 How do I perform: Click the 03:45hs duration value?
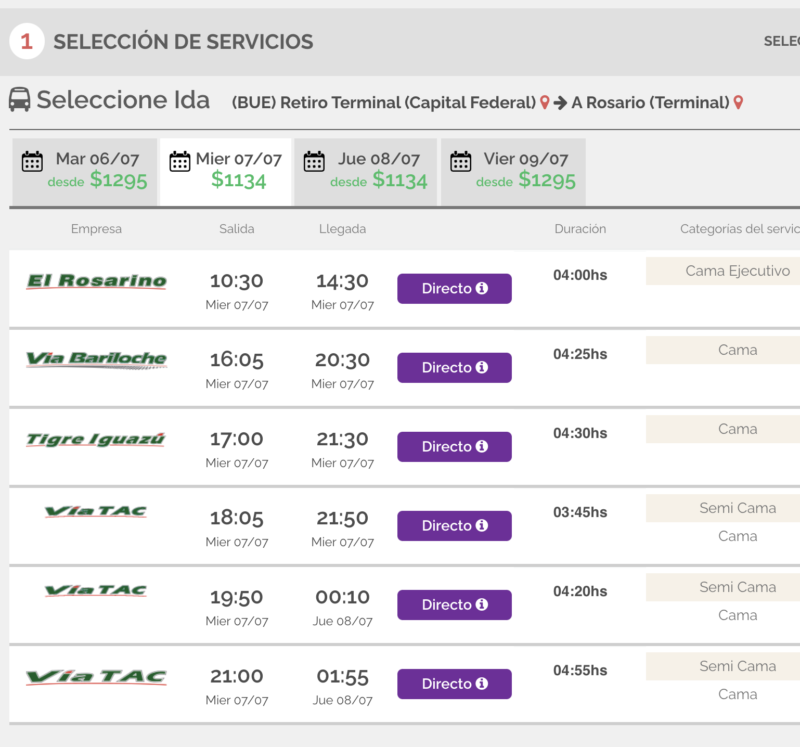580,513
